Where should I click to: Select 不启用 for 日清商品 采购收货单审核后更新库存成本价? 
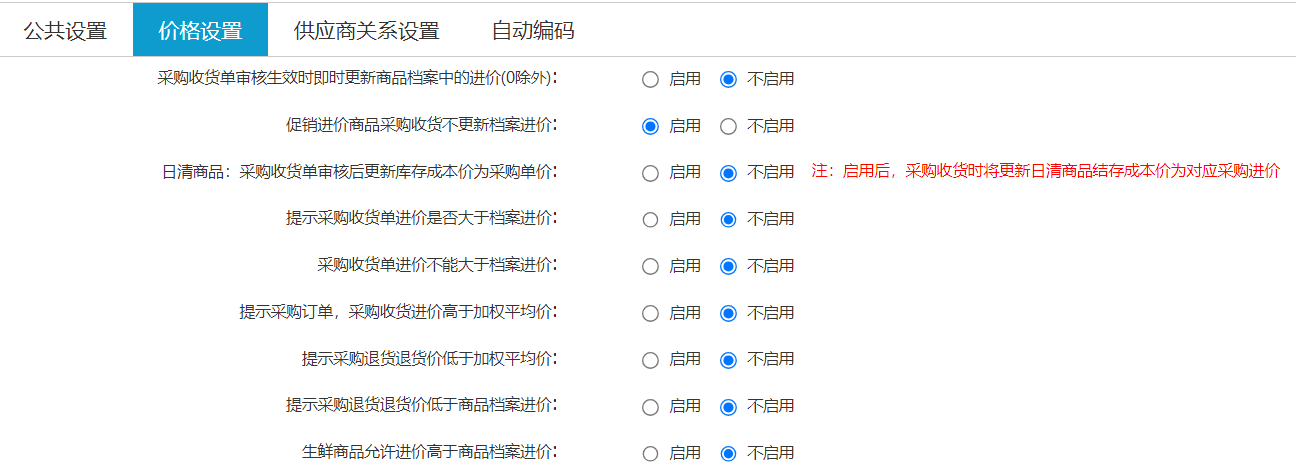[729, 173]
